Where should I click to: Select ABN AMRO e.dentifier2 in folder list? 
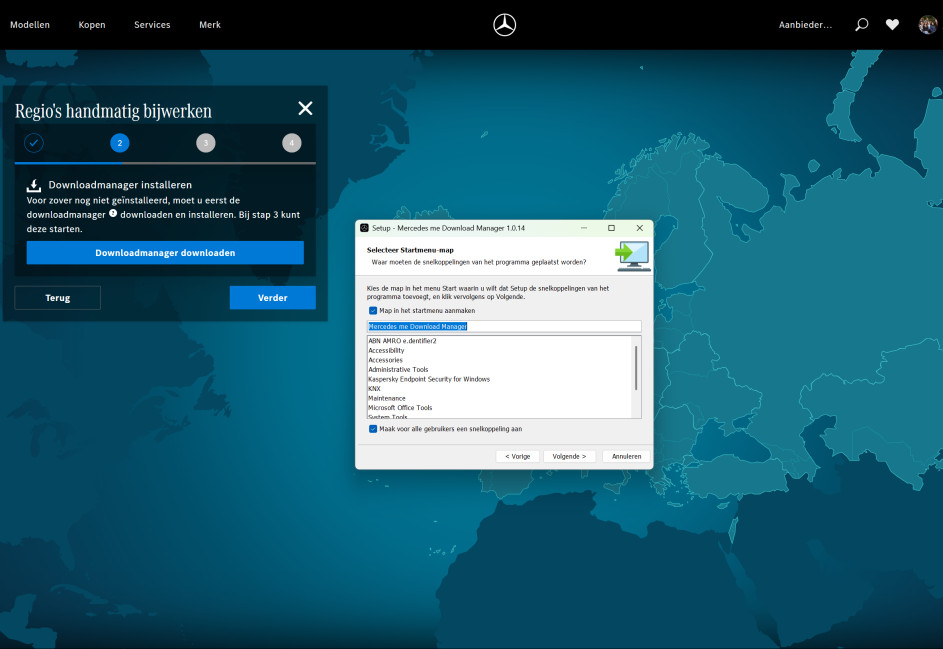tap(402, 340)
